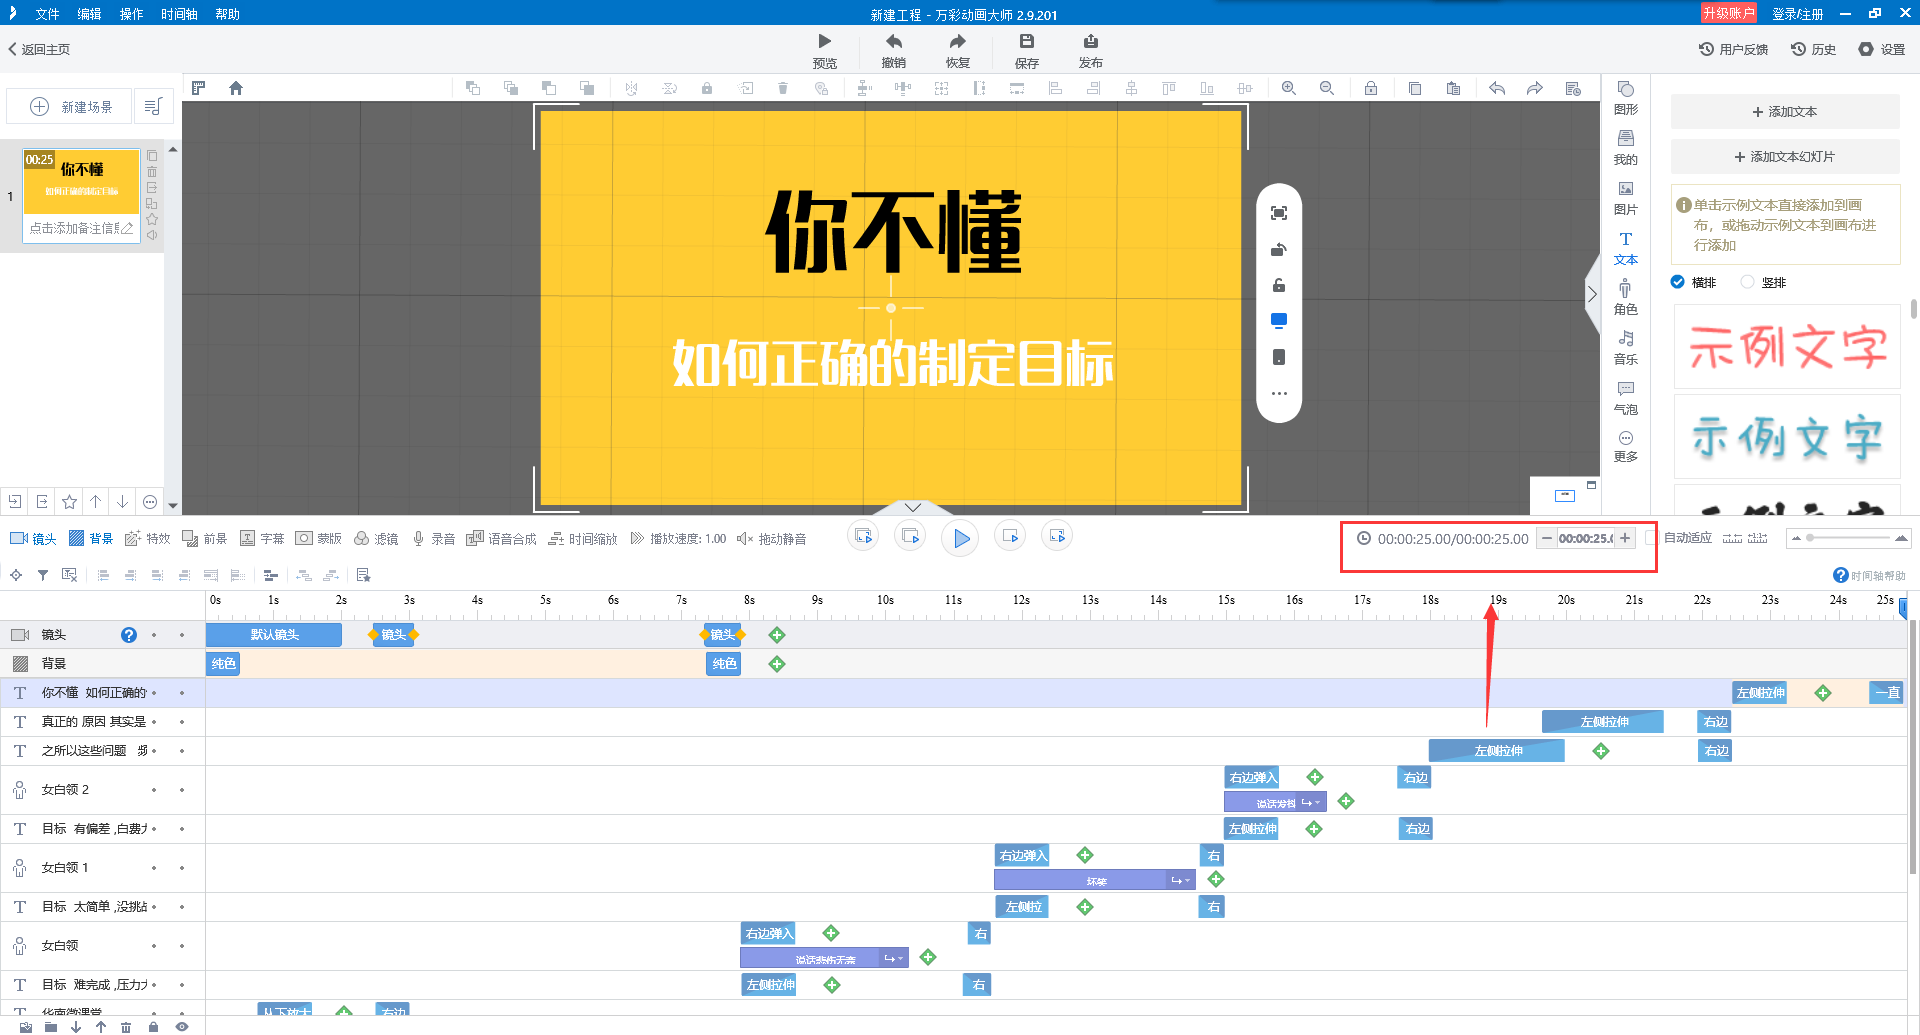Save project with 保存 icon
The height and width of the screenshot is (1035, 1920).
tap(1026, 42)
